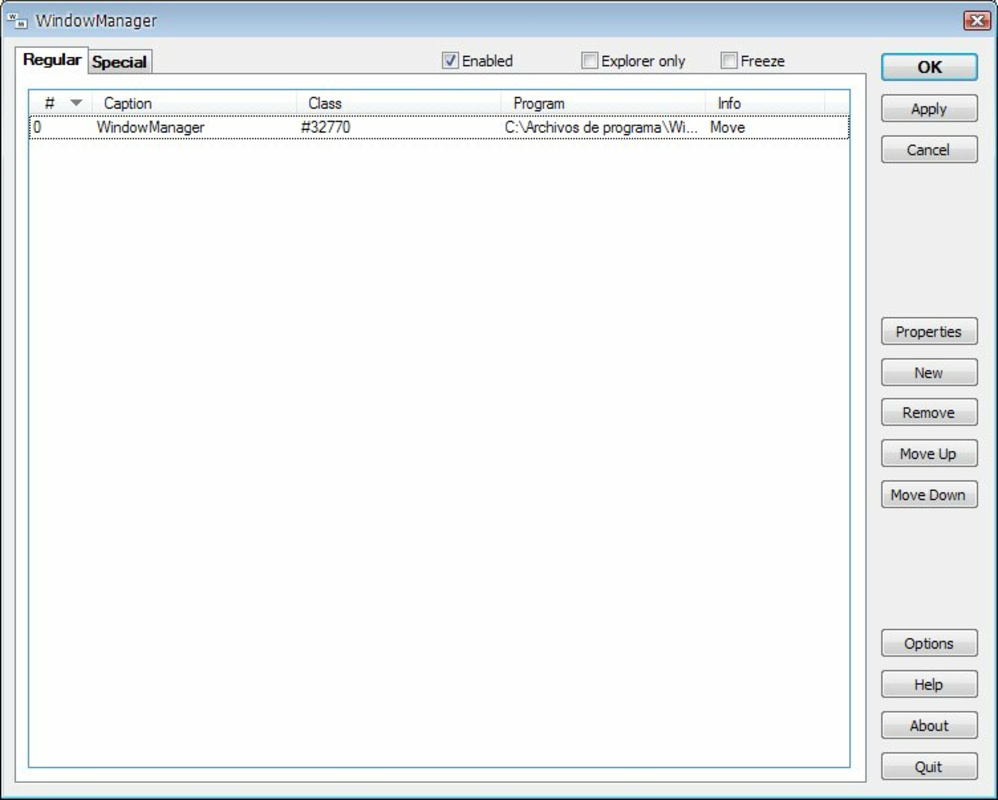Click the Caption column header

click(128, 104)
